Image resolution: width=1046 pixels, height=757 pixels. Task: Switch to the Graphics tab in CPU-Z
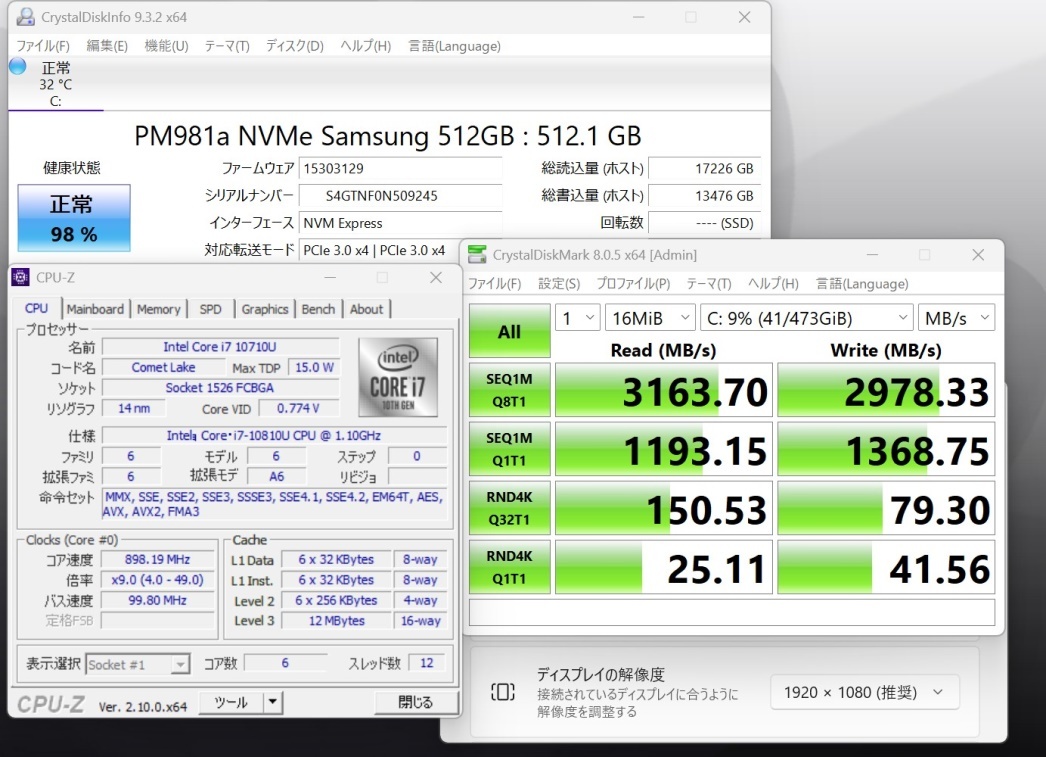(265, 309)
